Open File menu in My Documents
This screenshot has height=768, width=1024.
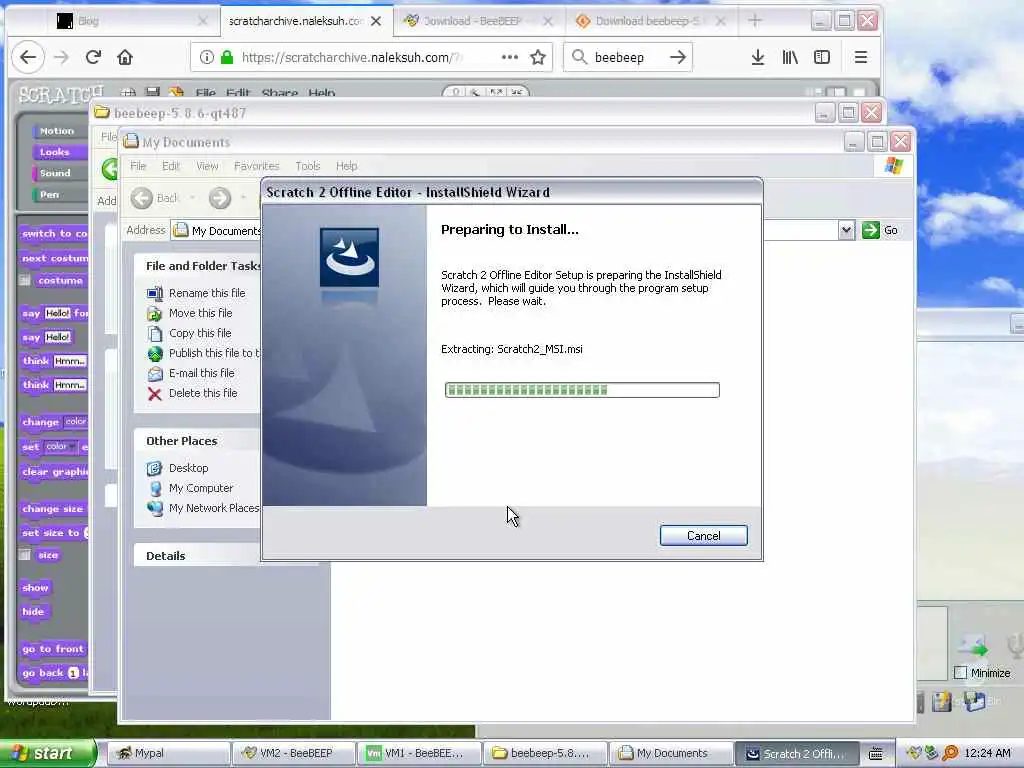pos(138,166)
